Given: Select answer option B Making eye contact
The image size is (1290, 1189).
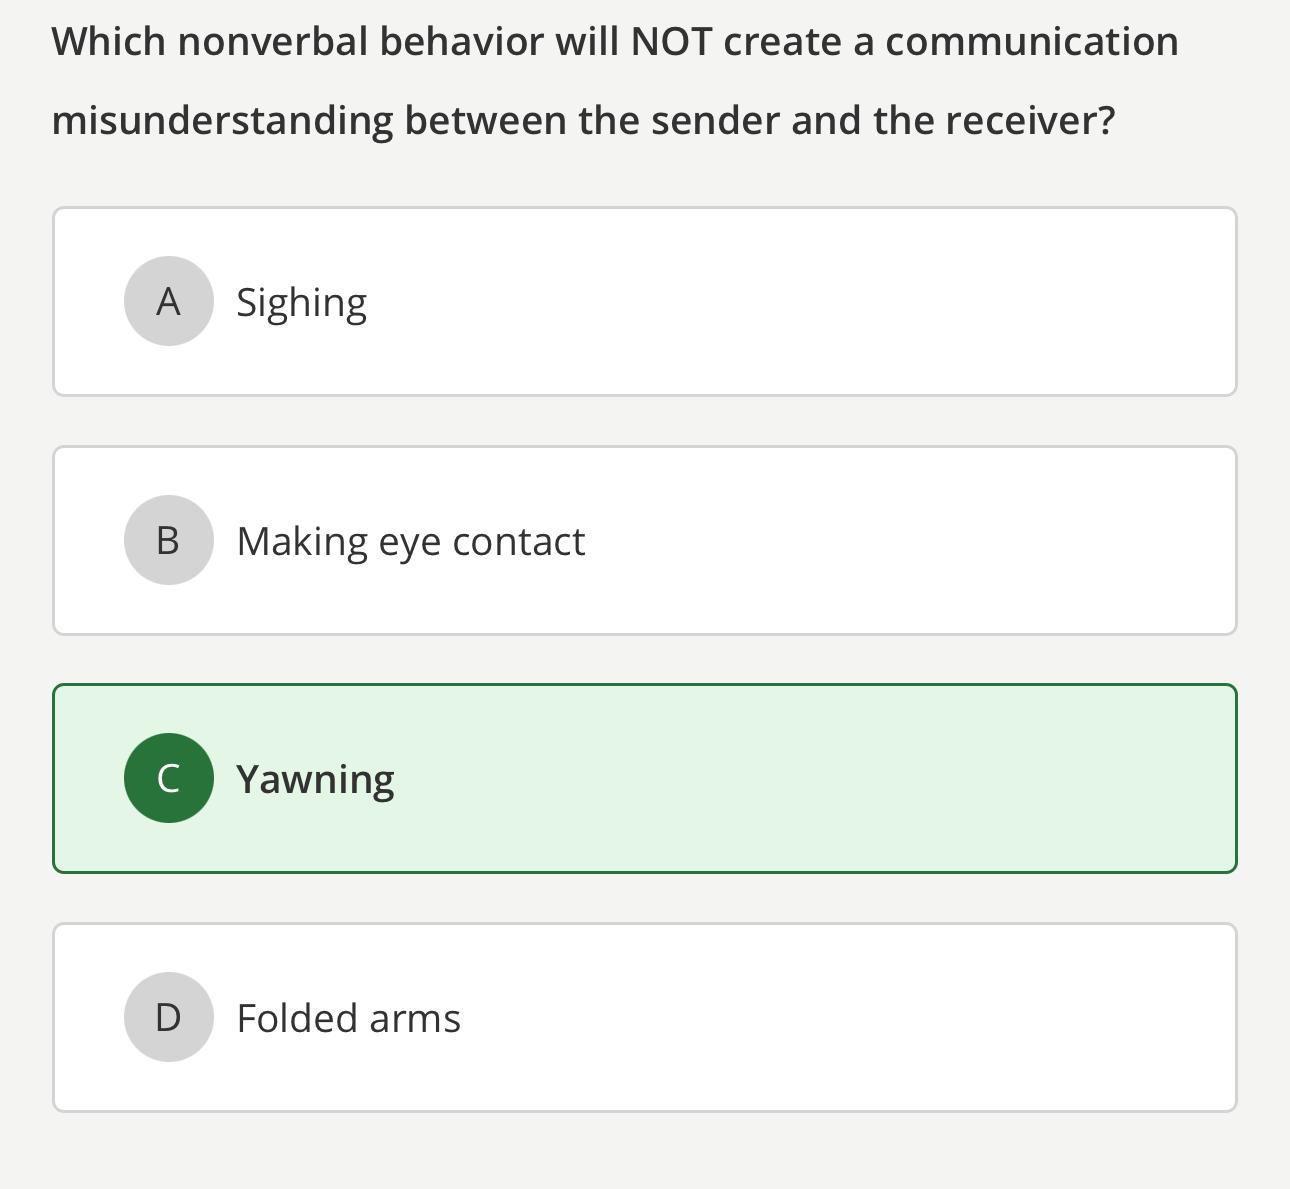Looking at the screenshot, I should click(645, 540).
